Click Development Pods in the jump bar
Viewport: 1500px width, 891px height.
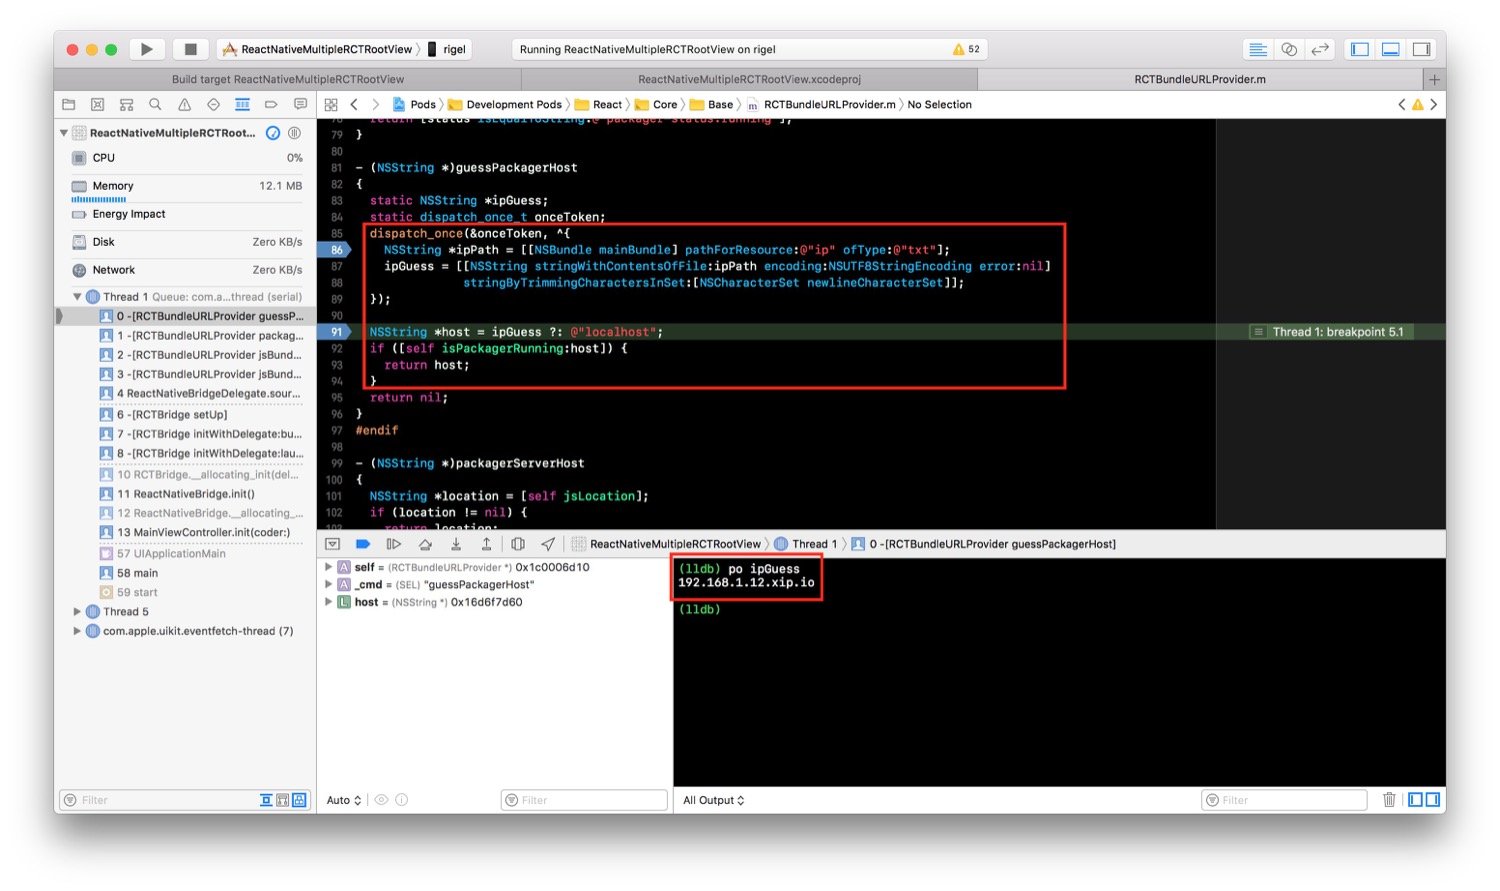point(505,104)
